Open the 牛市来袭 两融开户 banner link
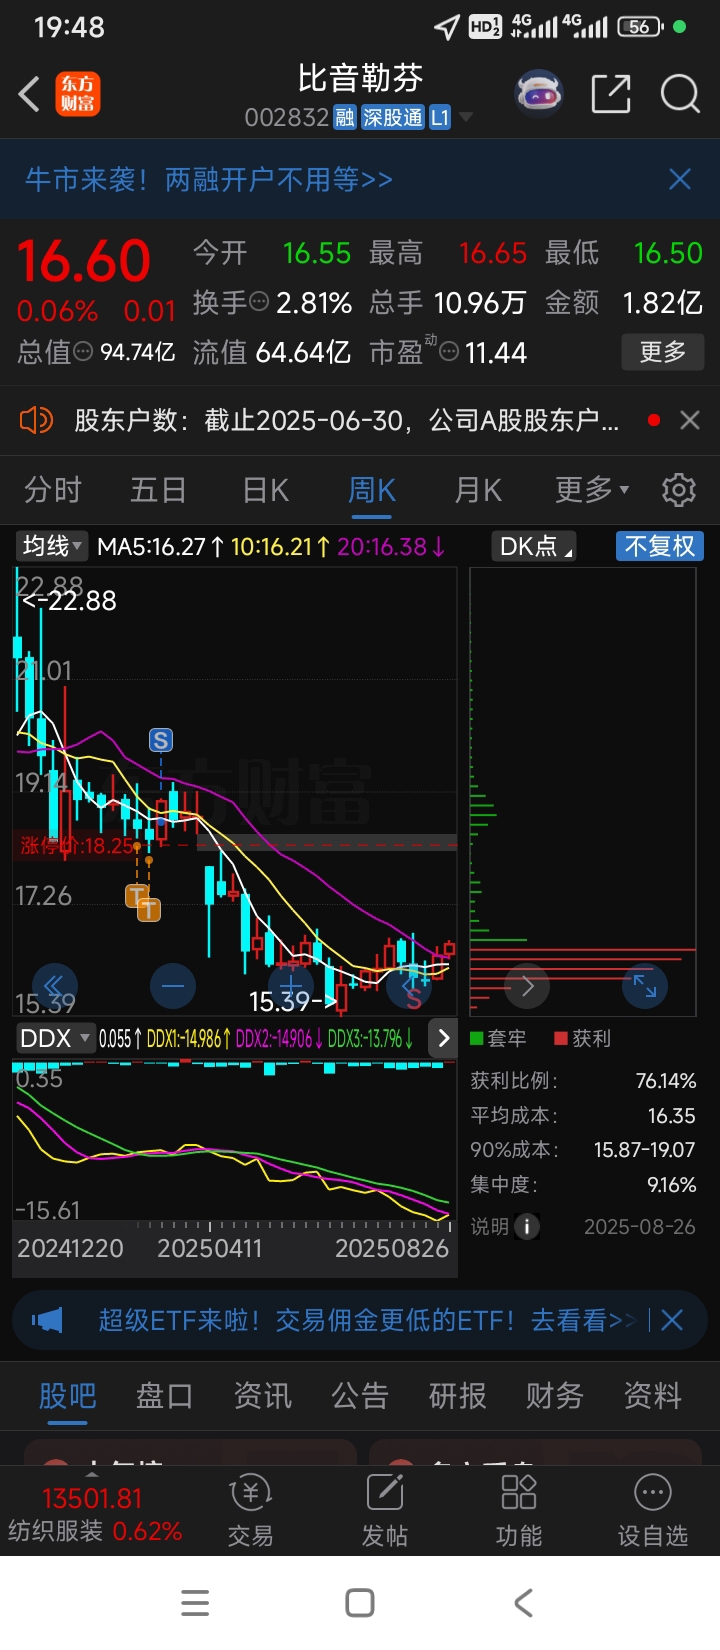Image resolution: width=720 pixels, height=1650 pixels. 208,179
